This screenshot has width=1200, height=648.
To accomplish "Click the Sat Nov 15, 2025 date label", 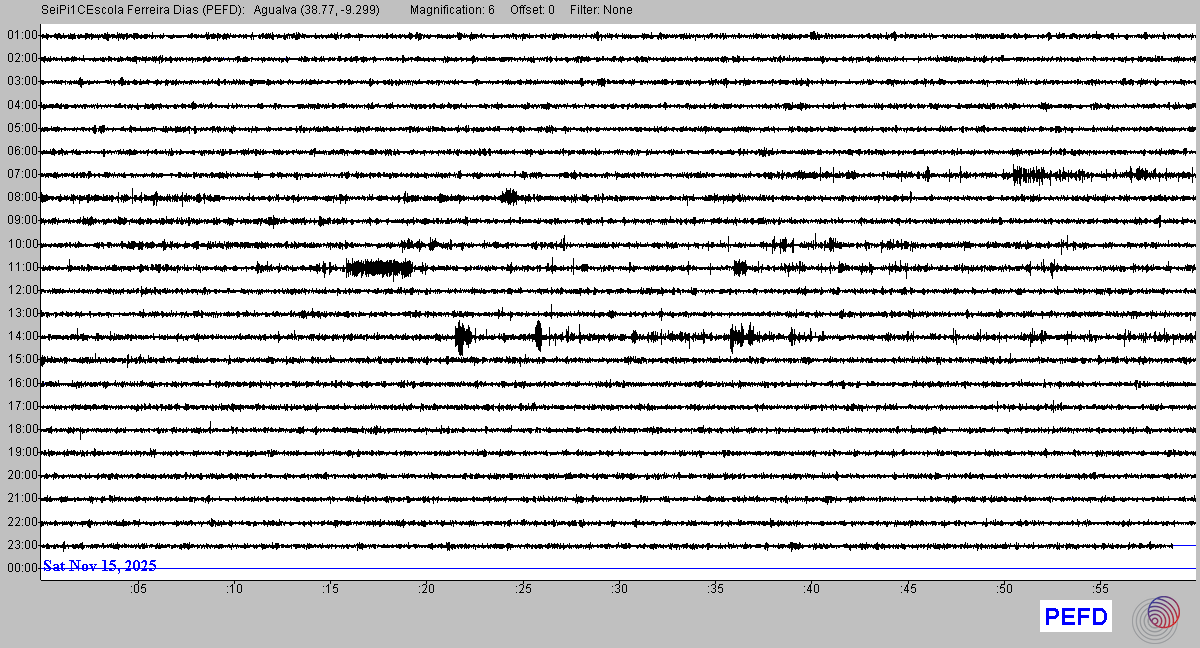I will click(99, 566).
